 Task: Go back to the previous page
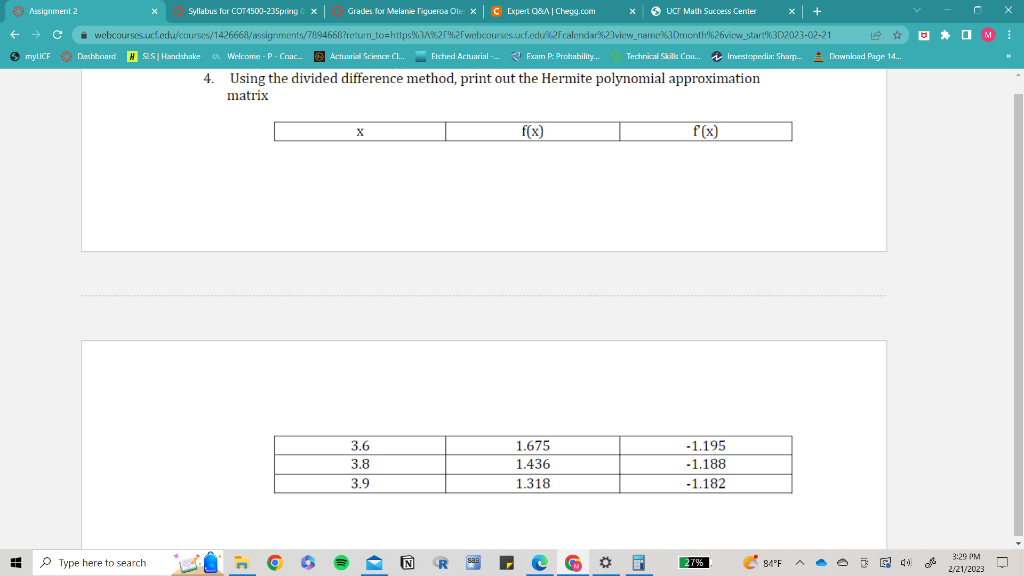pos(14,35)
